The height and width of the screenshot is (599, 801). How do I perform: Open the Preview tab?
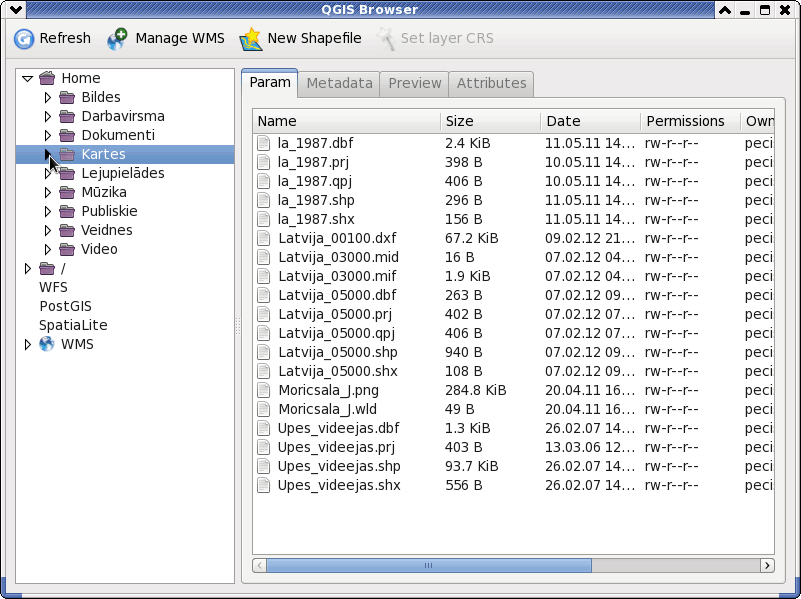[x=414, y=84]
